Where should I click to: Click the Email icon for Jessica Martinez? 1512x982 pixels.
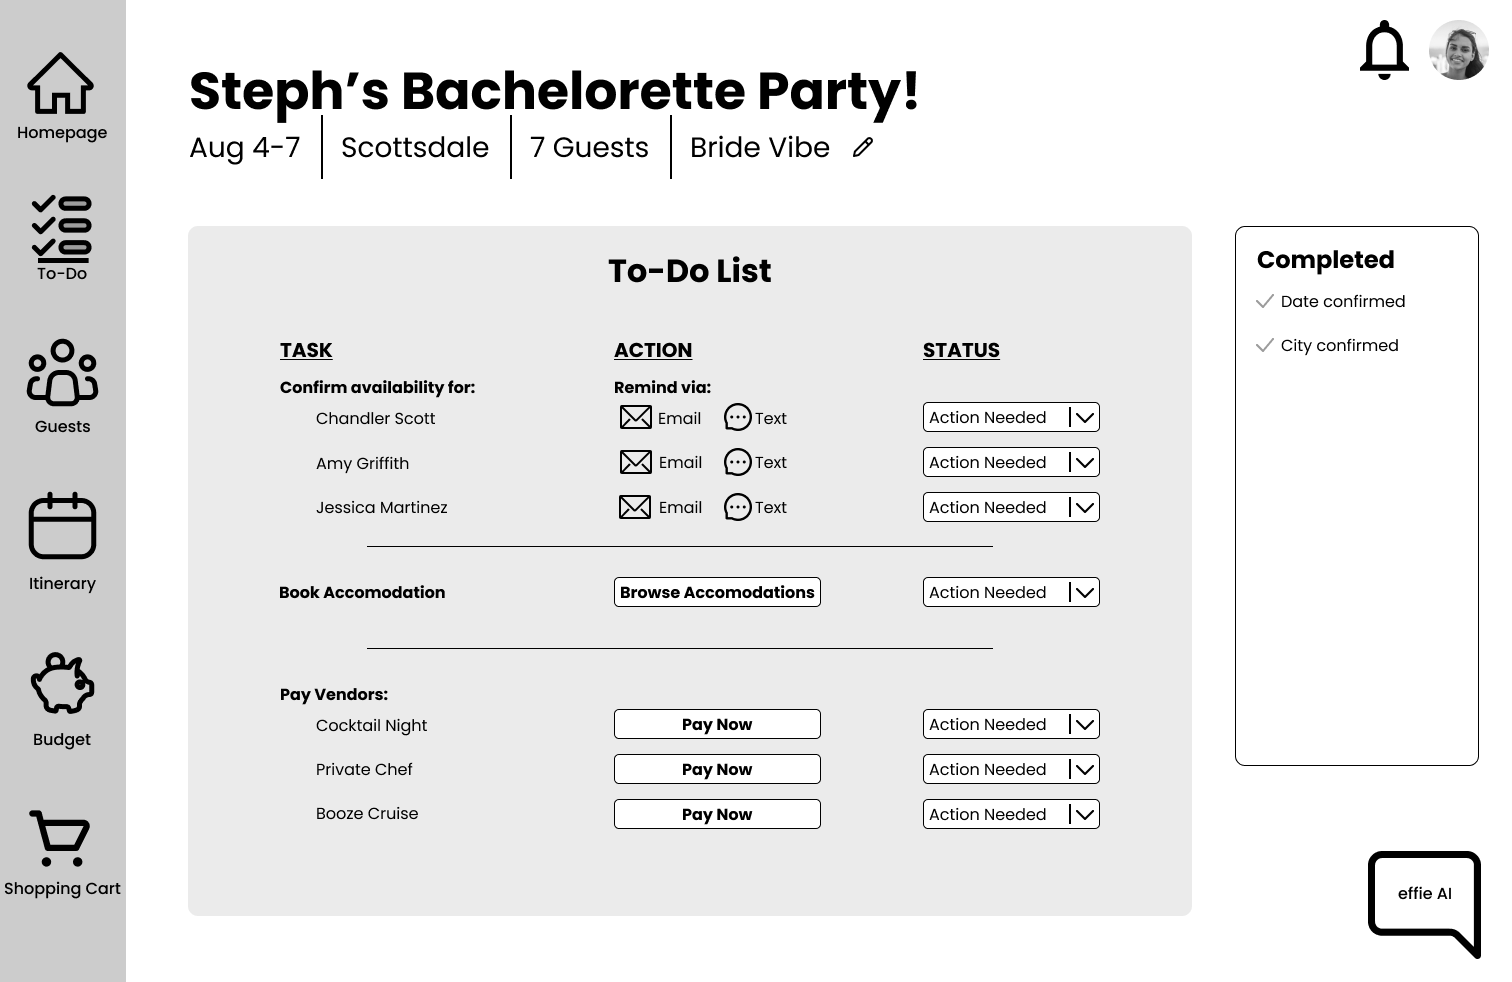635,507
